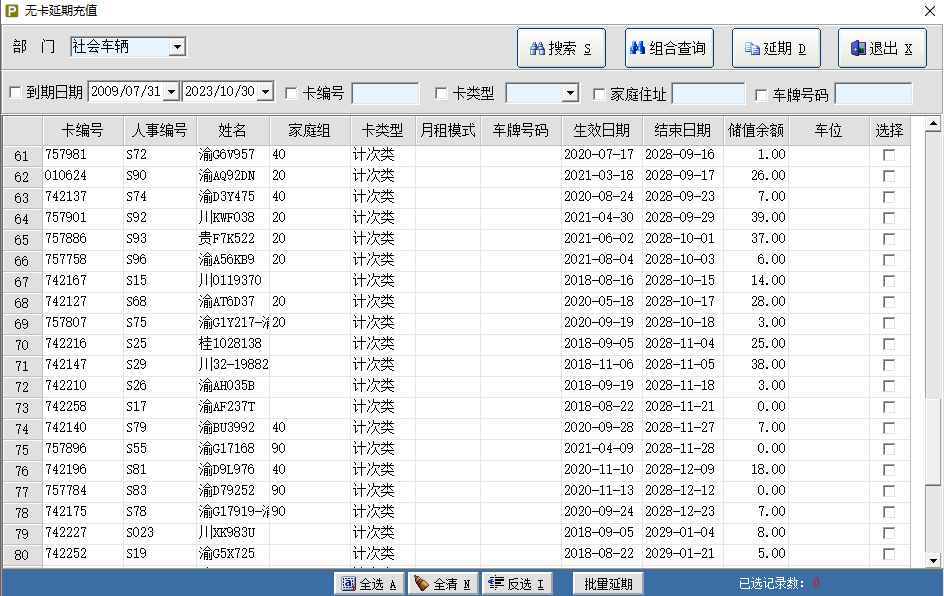Expand the department (部门) dropdown
944x596 pixels.
(177, 47)
